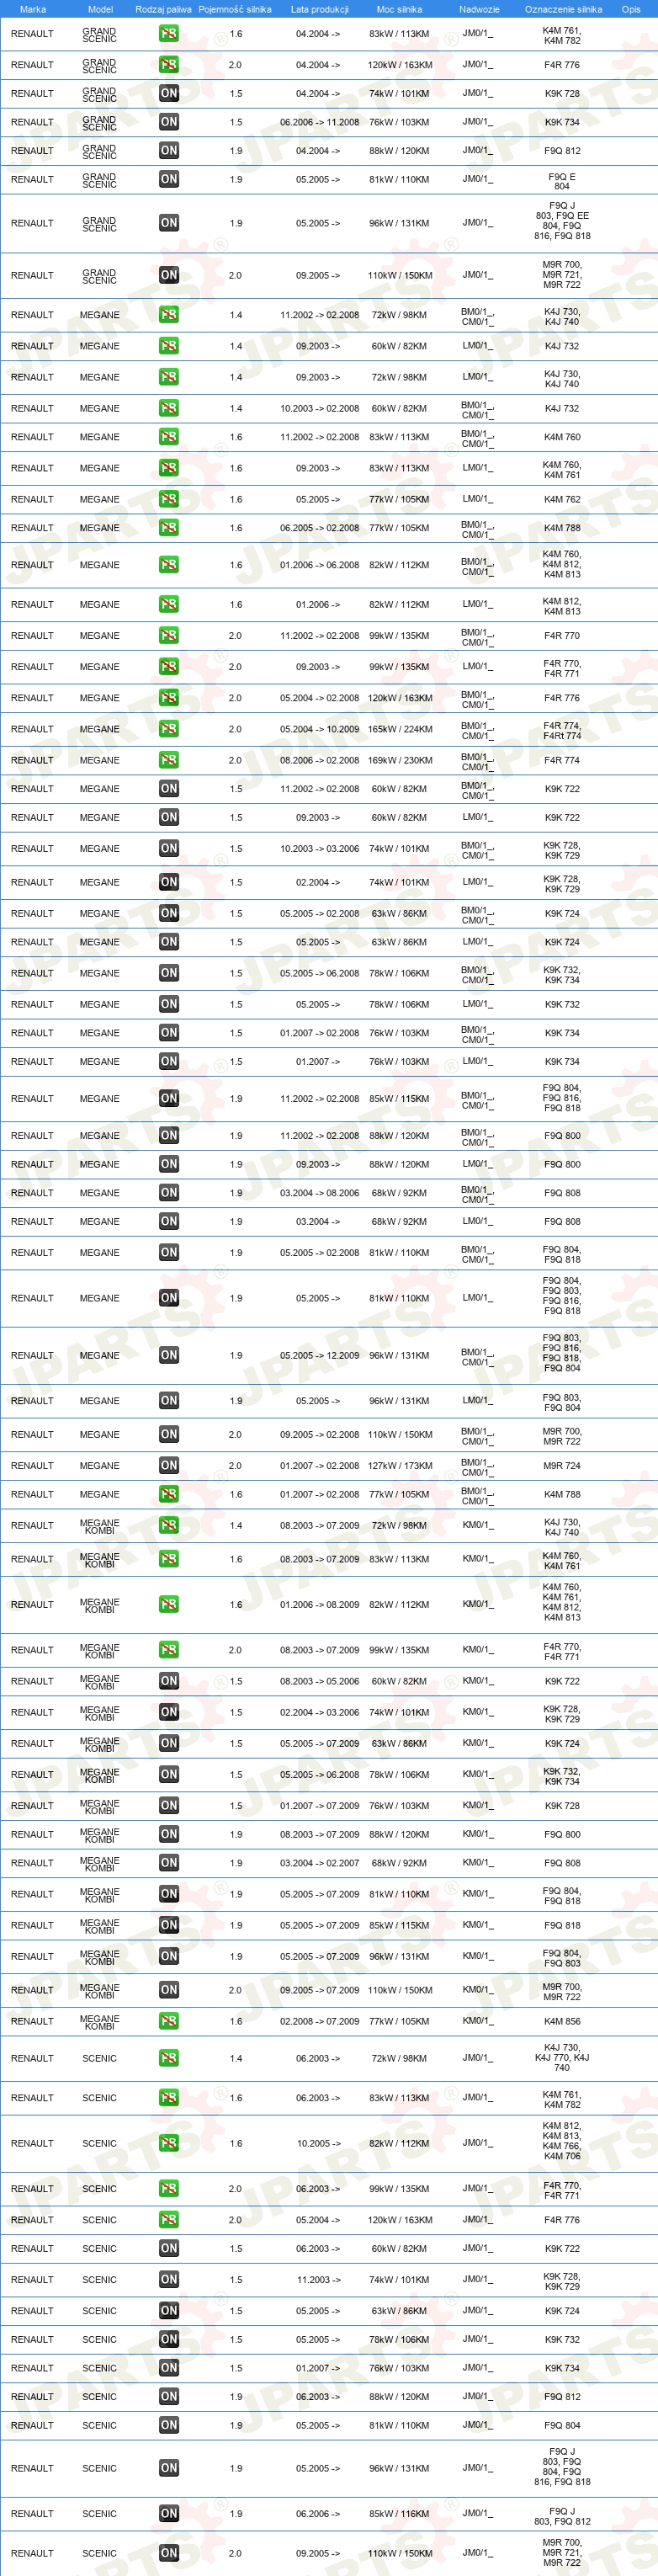
Task: Click the 'M9R 724' engine code cell
Action: point(562,1465)
